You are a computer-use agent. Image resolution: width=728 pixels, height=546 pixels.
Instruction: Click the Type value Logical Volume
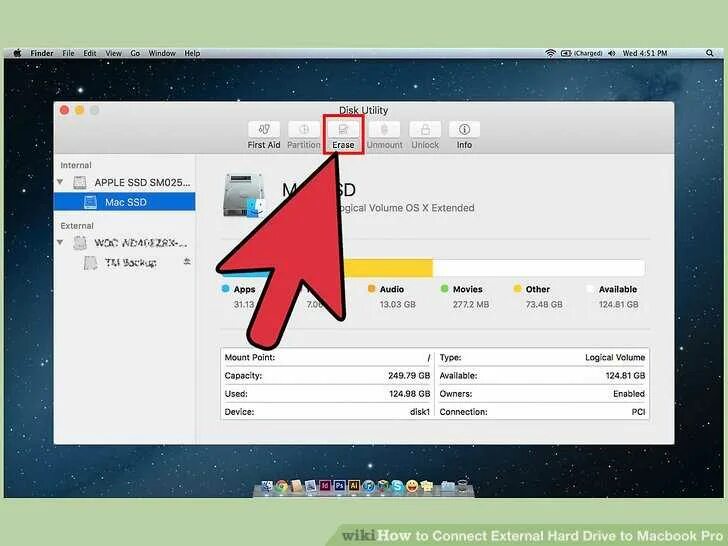[615, 358]
